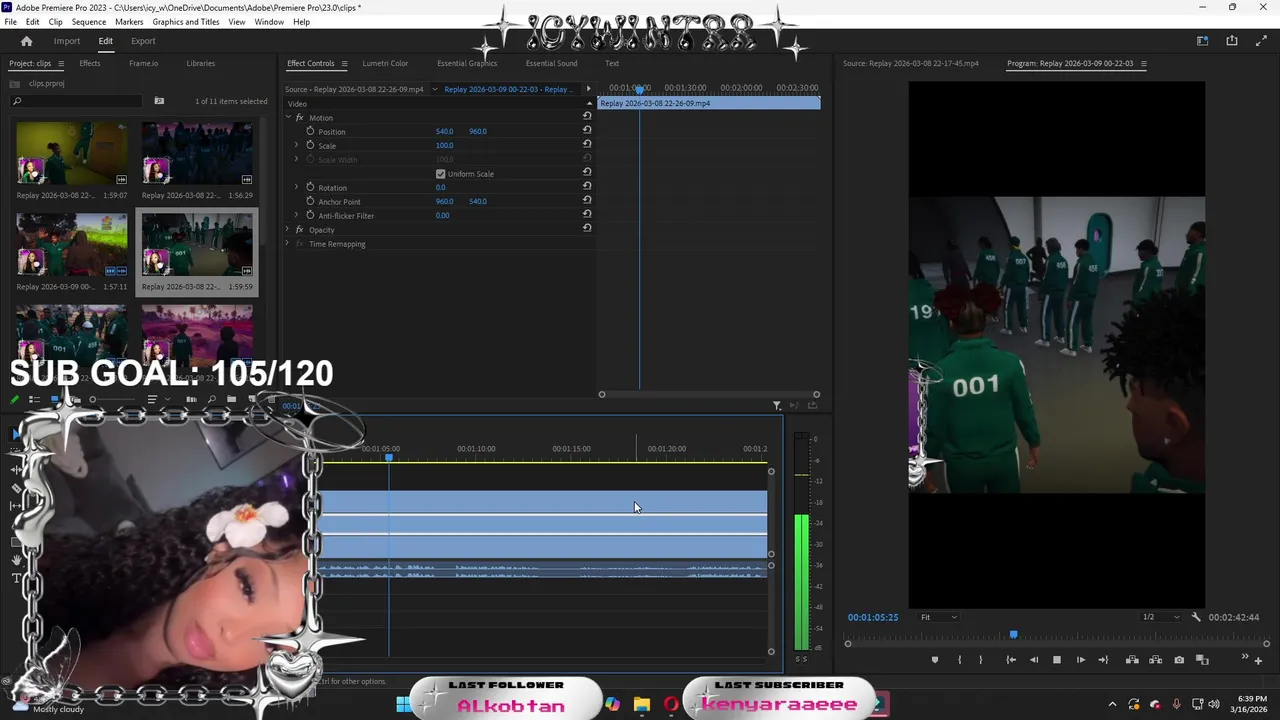
Task: Reset the Position parameter
Action: click(587, 131)
